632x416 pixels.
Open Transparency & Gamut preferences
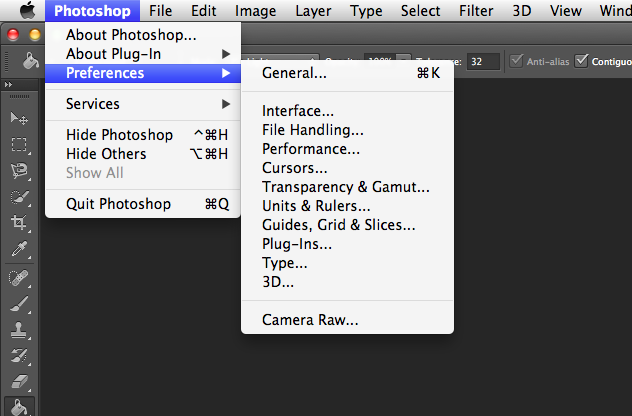(x=347, y=187)
